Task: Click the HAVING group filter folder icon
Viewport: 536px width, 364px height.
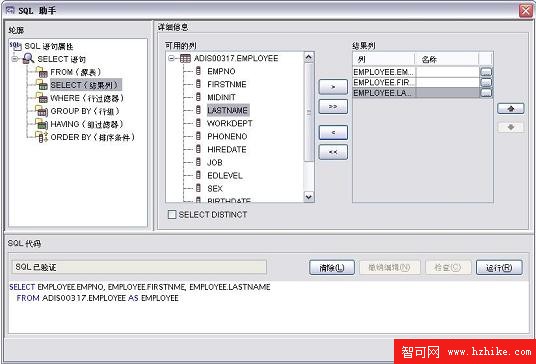Action: 42,124
